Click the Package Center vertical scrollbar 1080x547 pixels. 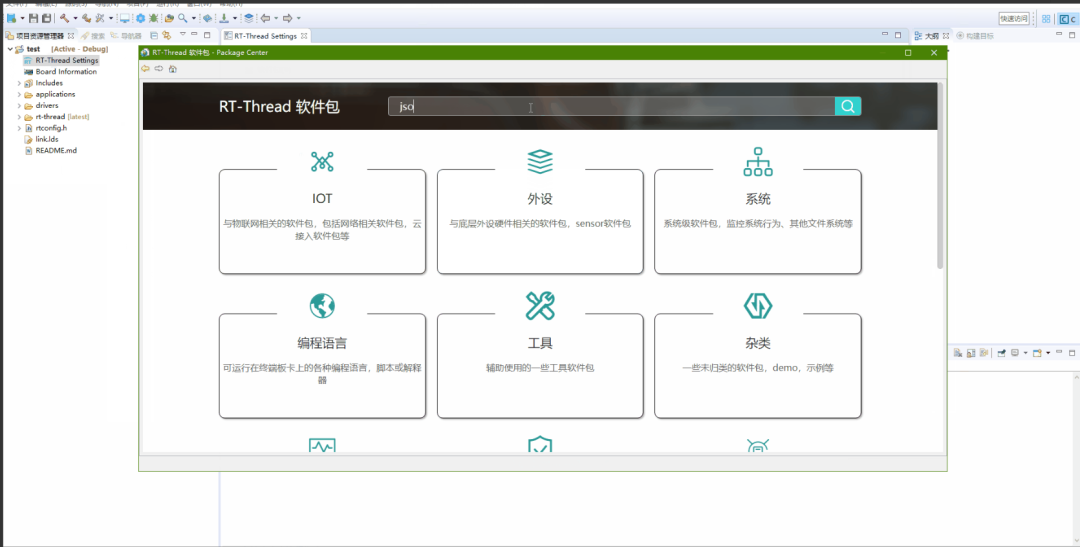pos(940,180)
